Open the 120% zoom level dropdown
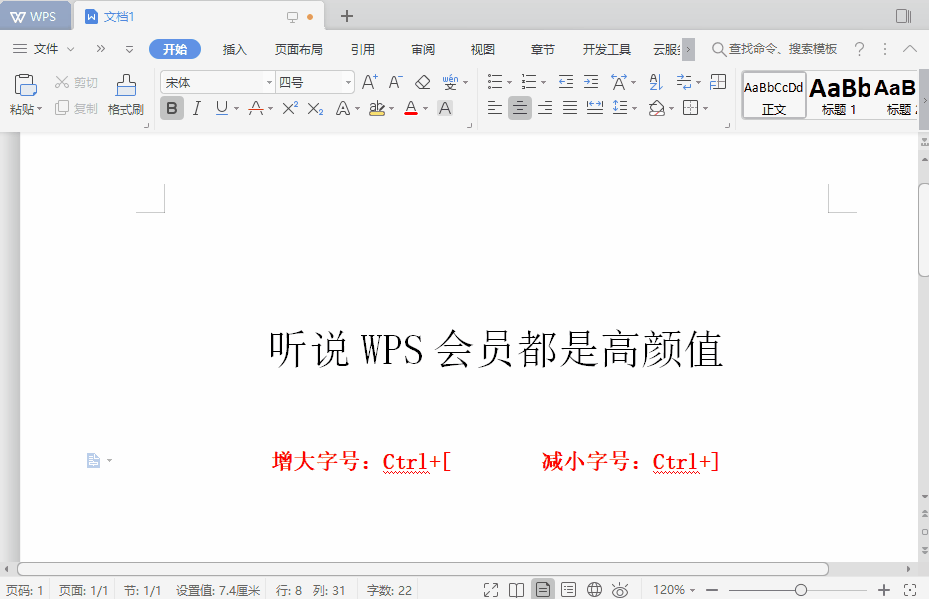 coord(674,590)
